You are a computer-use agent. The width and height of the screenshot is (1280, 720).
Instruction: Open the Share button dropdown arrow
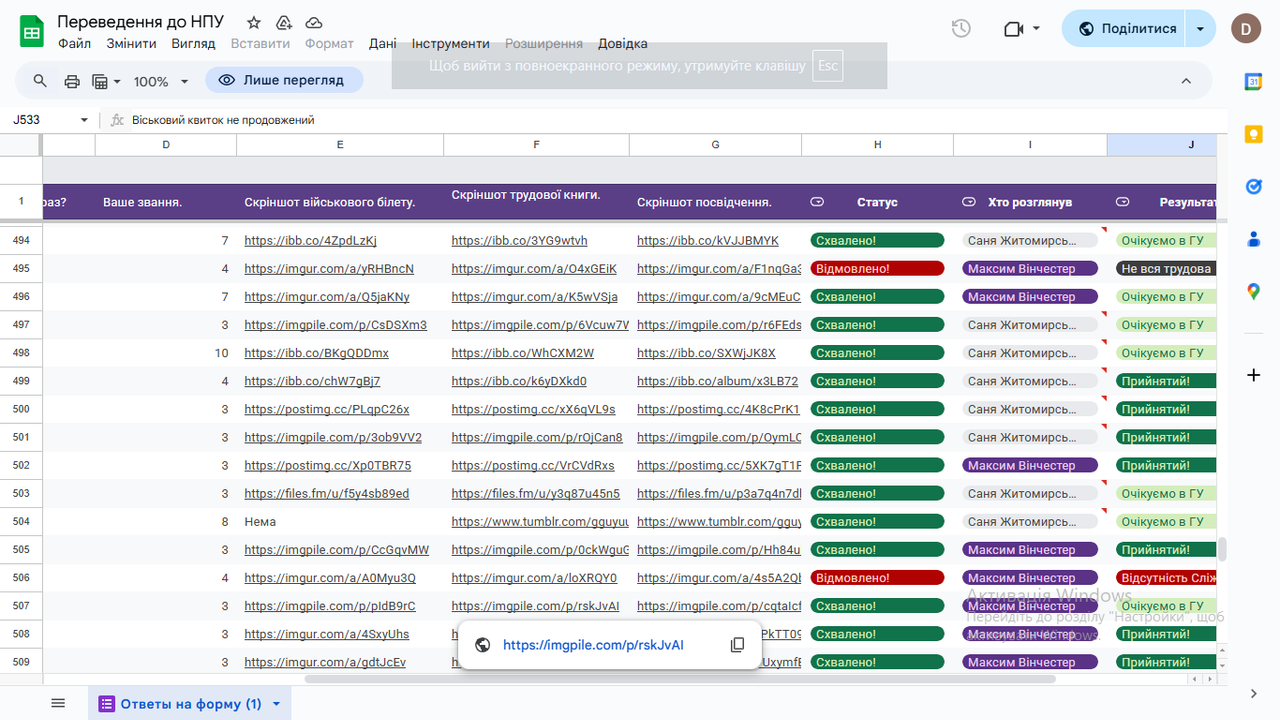(x=1200, y=29)
